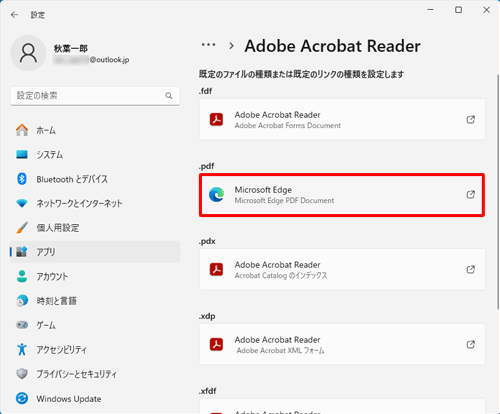Open external-link icon for .fdf
This screenshot has width=500, height=414.
[x=470, y=119]
